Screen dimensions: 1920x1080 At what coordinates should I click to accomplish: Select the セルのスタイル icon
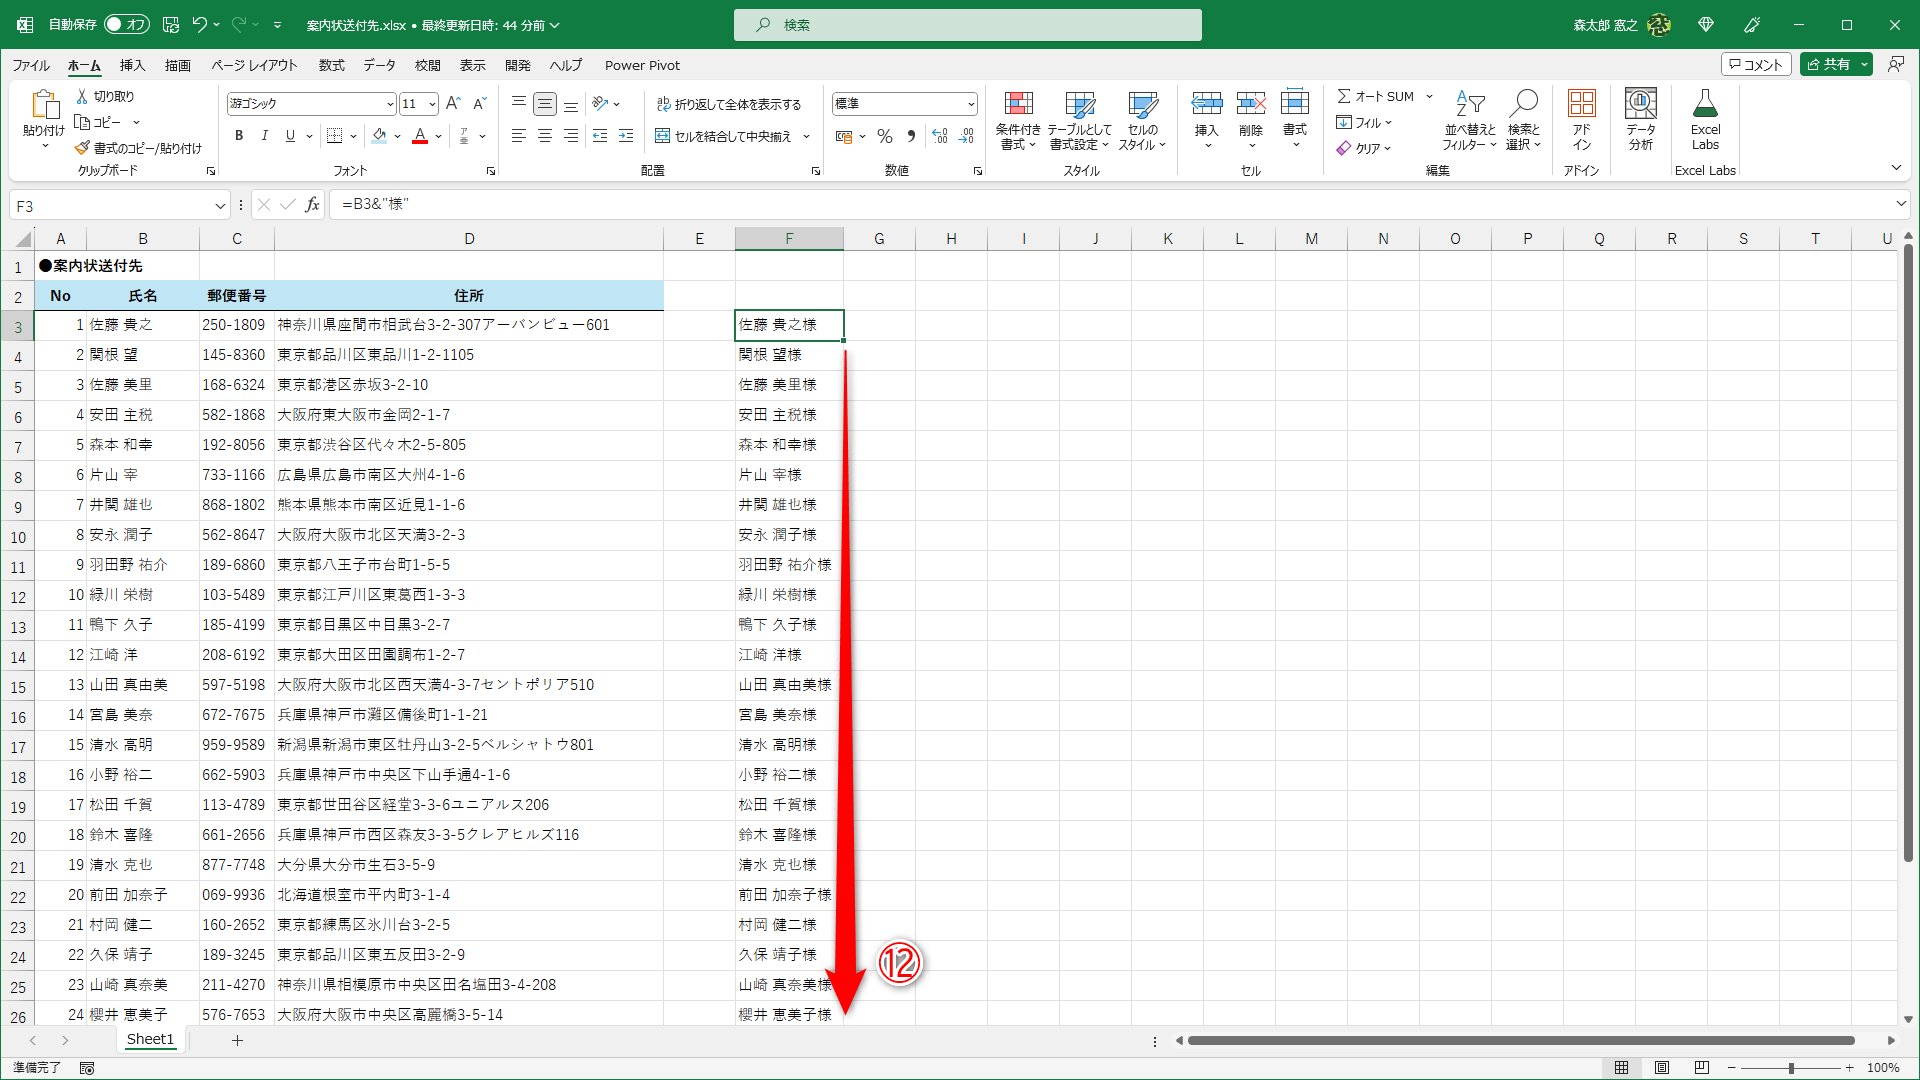click(x=1142, y=120)
